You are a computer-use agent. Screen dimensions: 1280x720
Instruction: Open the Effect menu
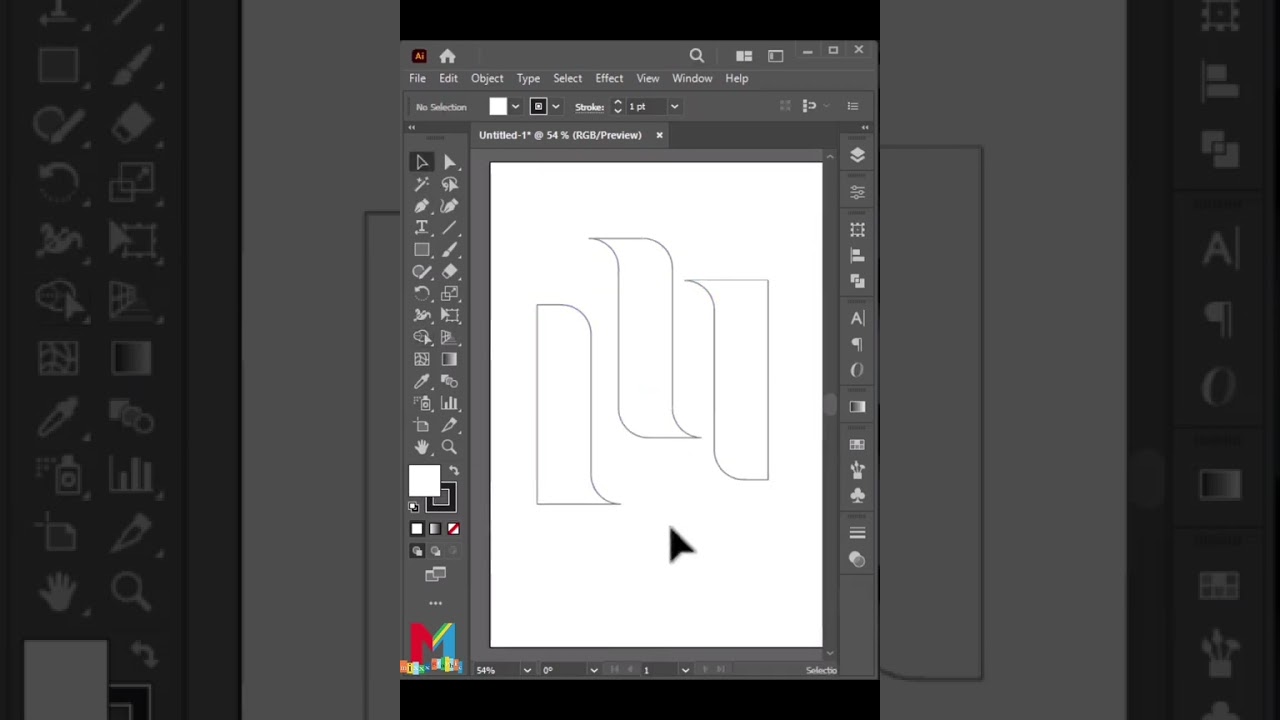click(x=609, y=78)
